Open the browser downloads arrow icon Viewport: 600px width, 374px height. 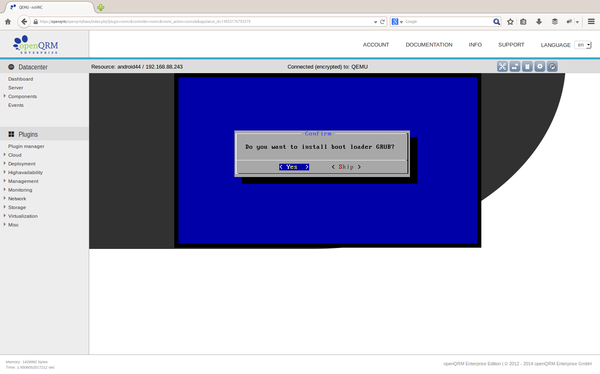pyautogui.click(x=539, y=22)
